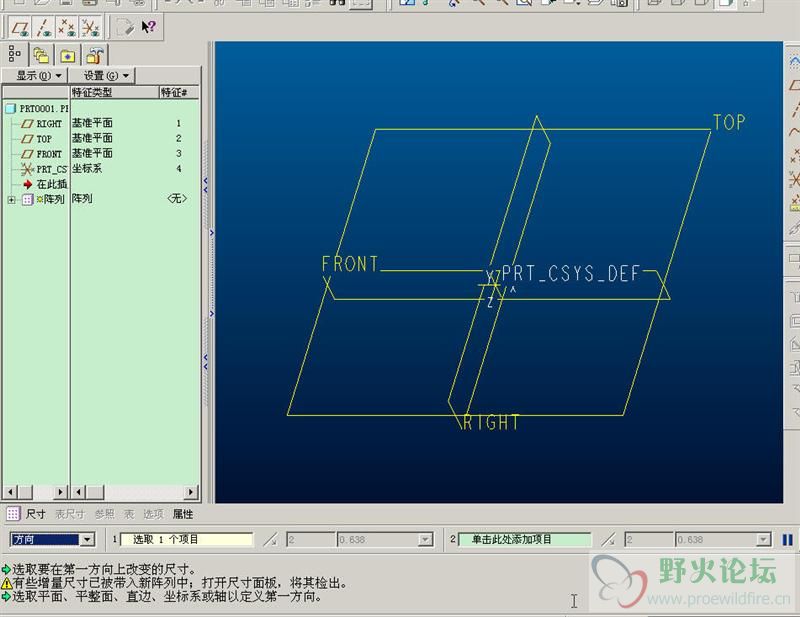
Task: Toggle datum axis display on the toolbar
Action: click(44, 27)
